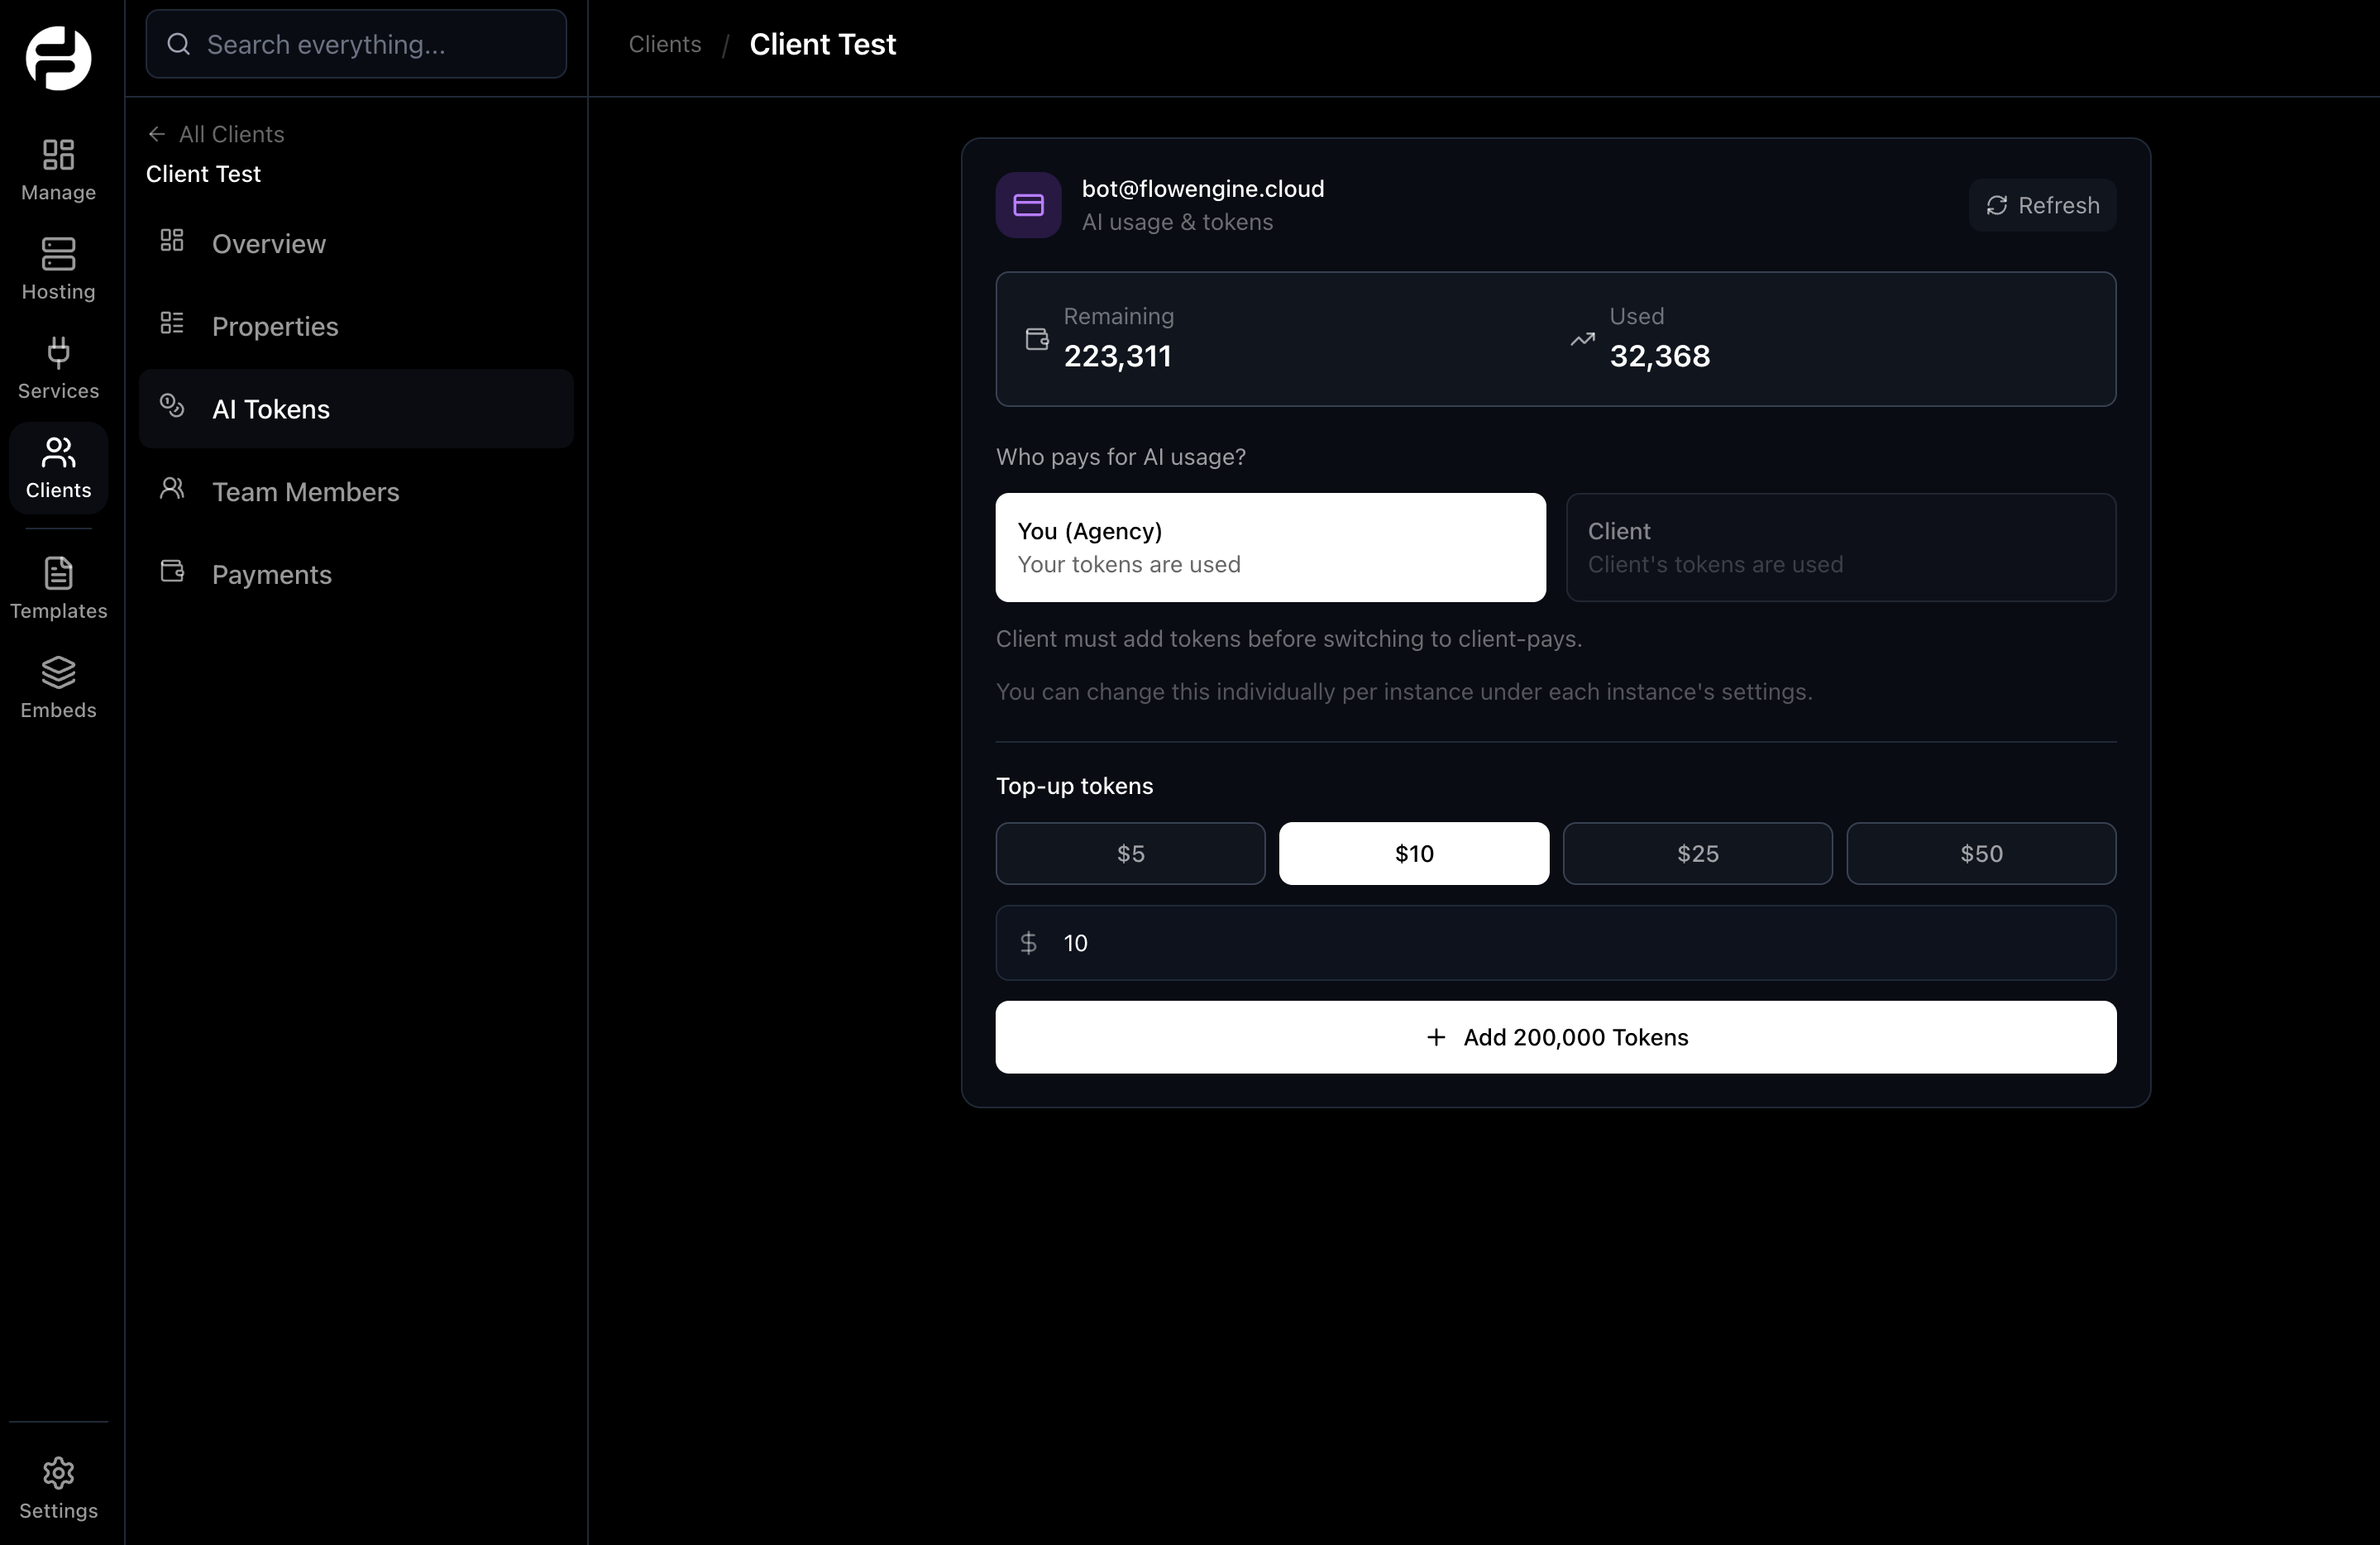Choose the $25 top-up amount
Viewport: 2380px width, 1545px height.
tap(1697, 853)
